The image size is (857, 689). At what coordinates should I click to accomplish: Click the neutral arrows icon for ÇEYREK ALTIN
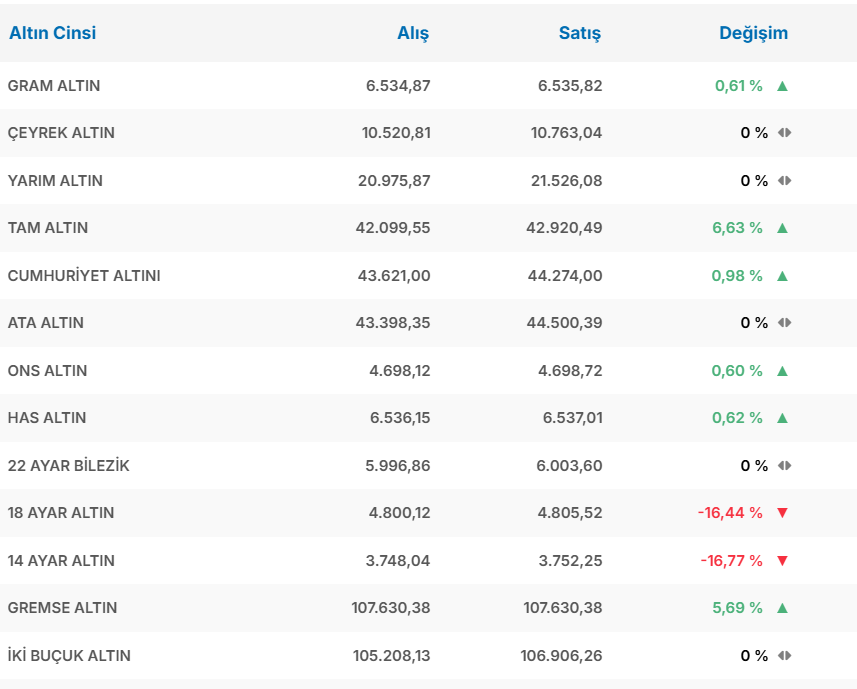(784, 133)
